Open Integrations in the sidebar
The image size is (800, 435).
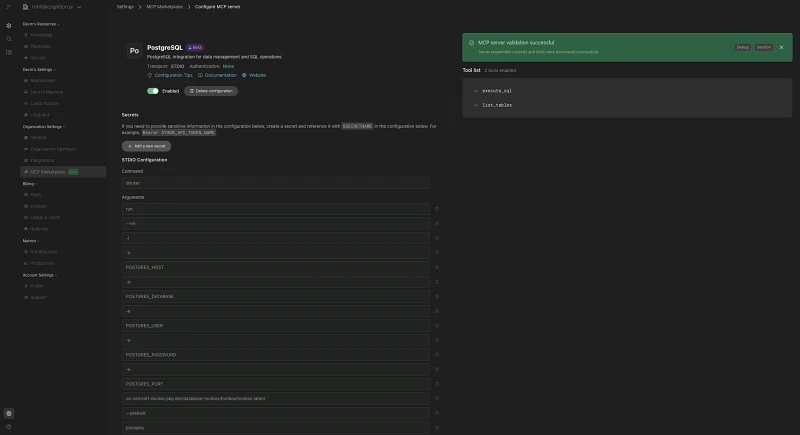pos(42,160)
